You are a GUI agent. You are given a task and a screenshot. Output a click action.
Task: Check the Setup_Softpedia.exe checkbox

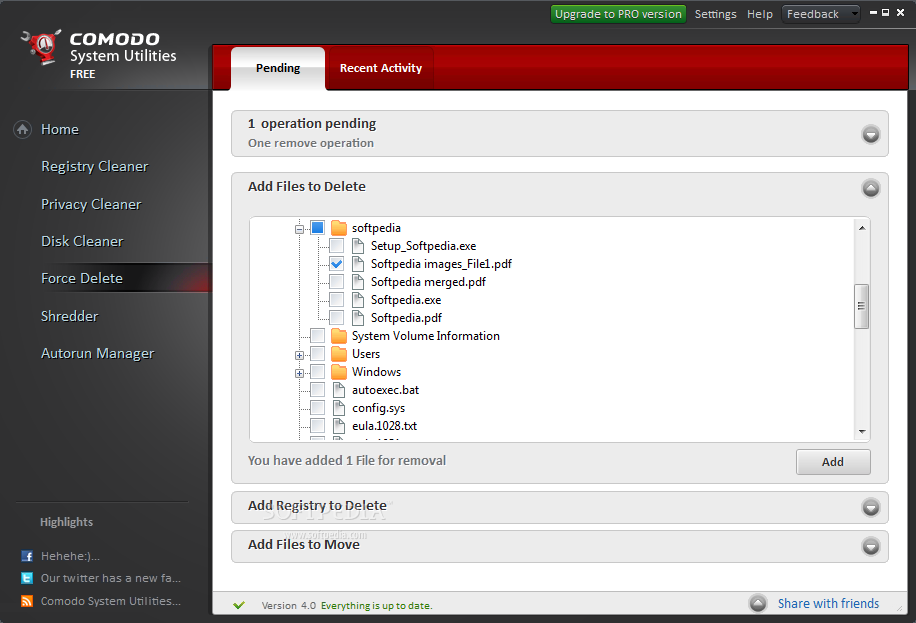(x=336, y=245)
